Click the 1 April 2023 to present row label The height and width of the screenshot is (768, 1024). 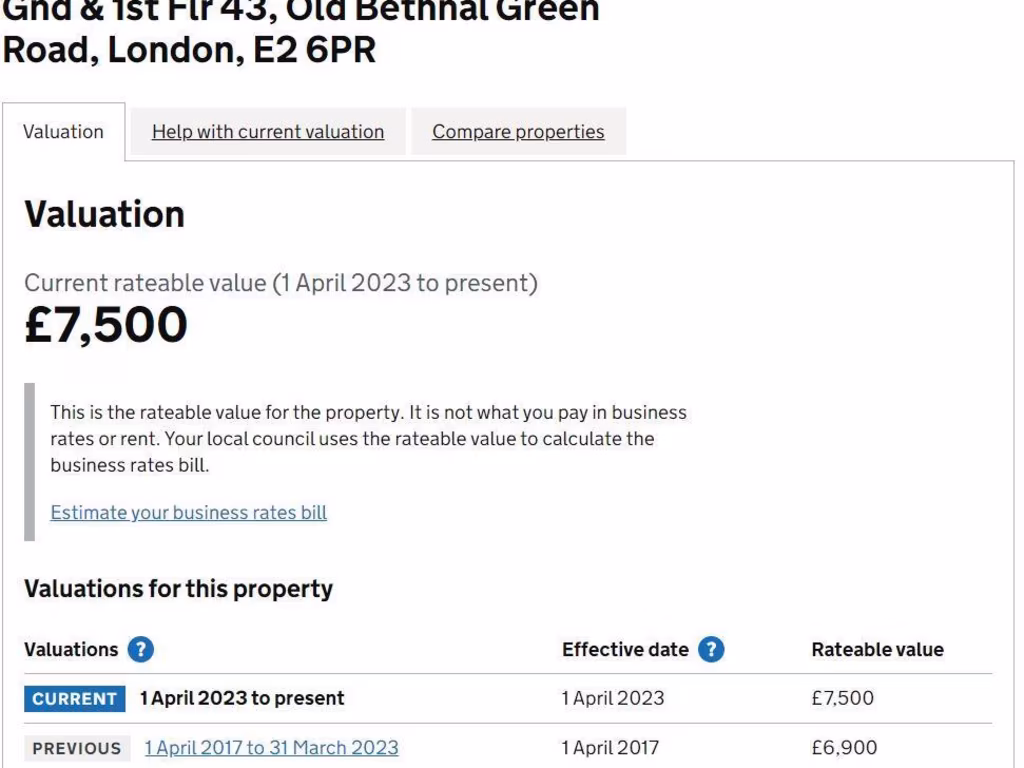click(x=242, y=699)
